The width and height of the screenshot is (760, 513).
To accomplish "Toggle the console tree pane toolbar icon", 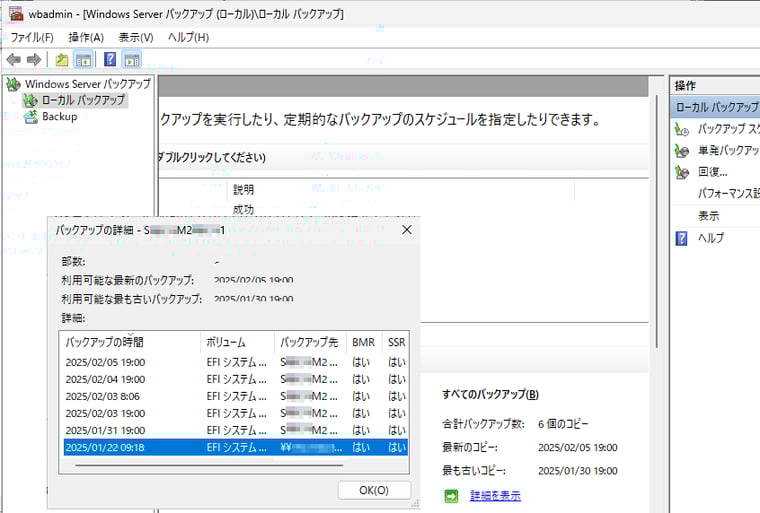I will click(83, 59).
